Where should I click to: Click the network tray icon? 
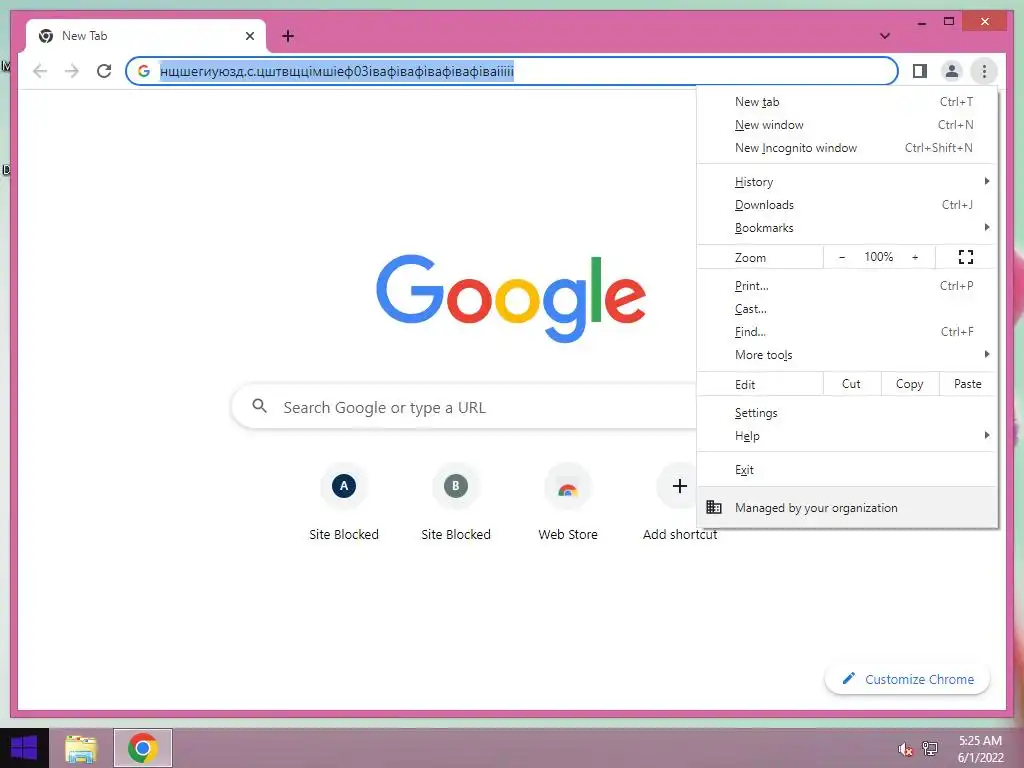(x=930, y=748)
